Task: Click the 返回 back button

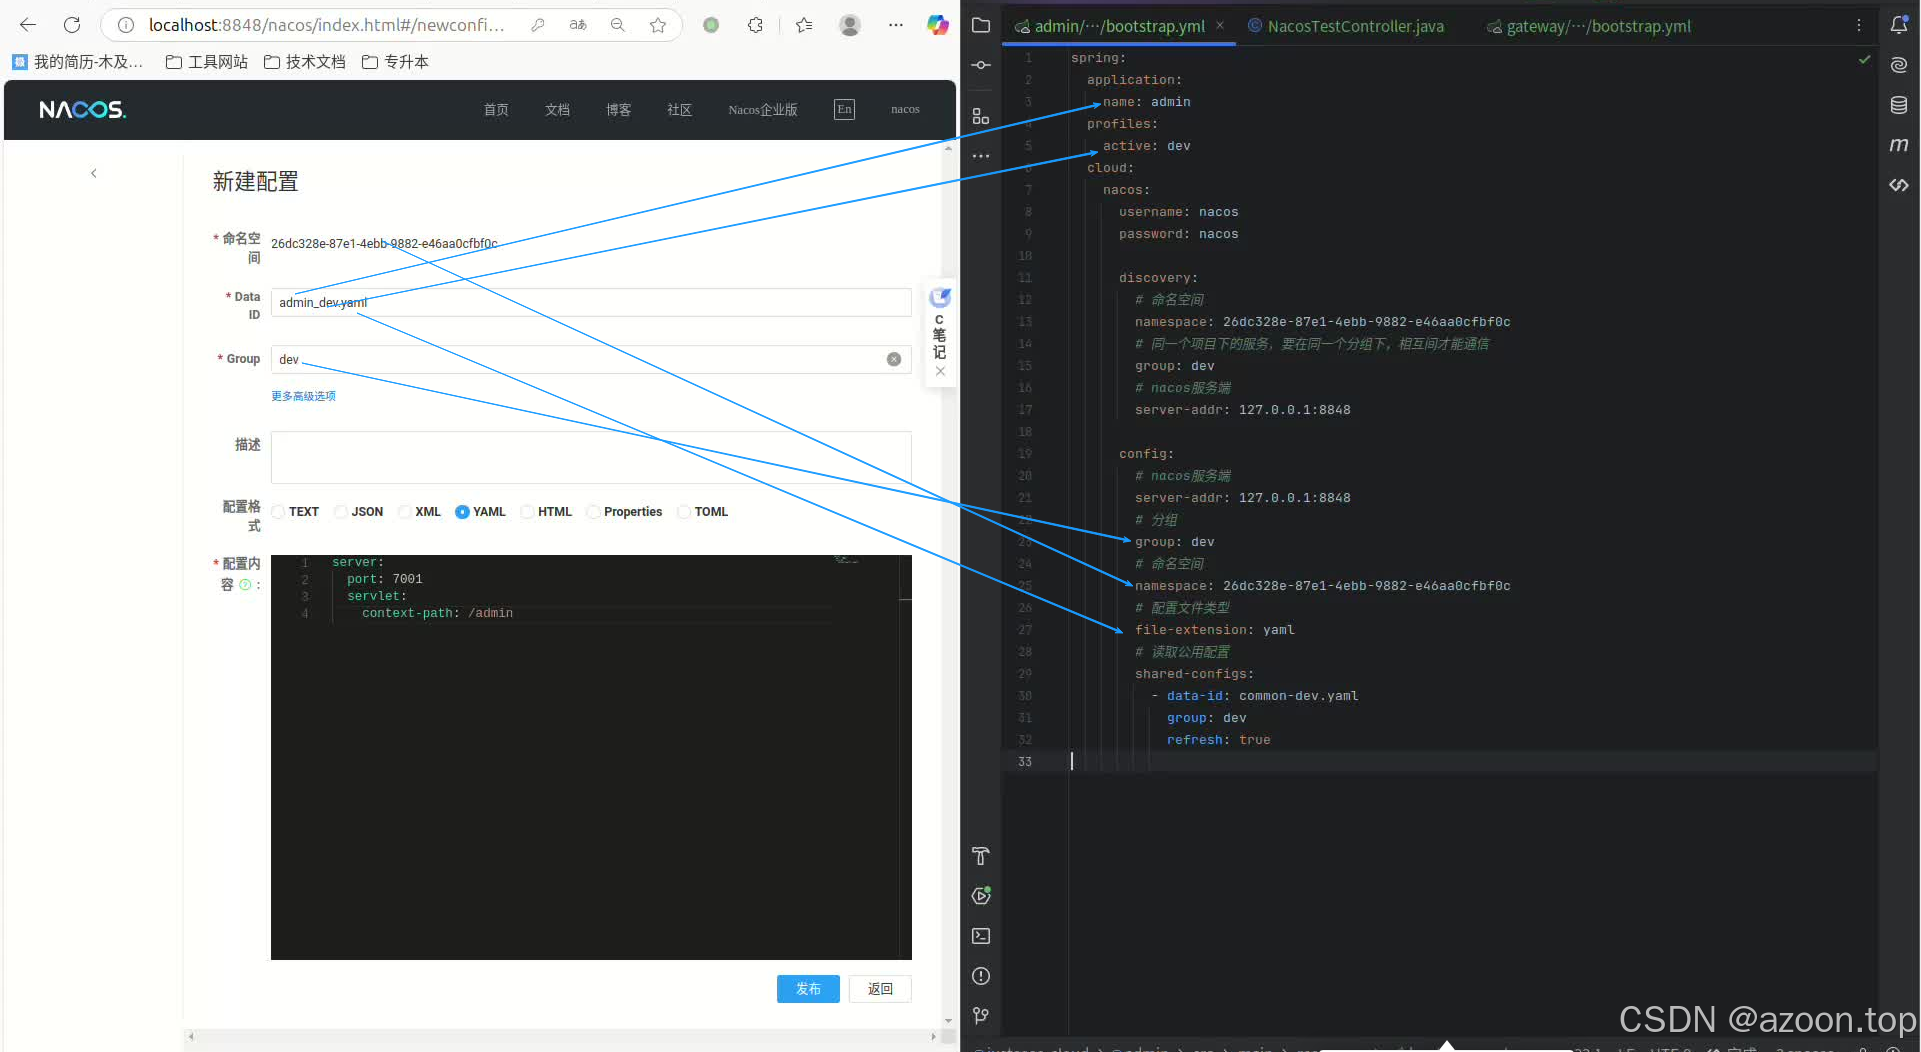Action: (x=880, y=989)
